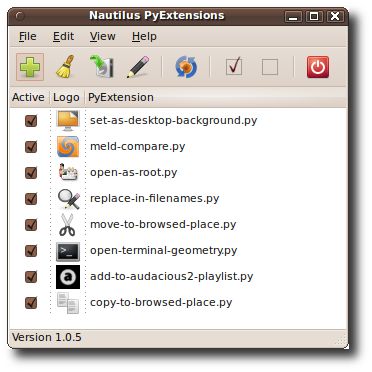Viewport: 372px width, 372px height.
Task: Click the red power quit icon
Action: point(318,67)
